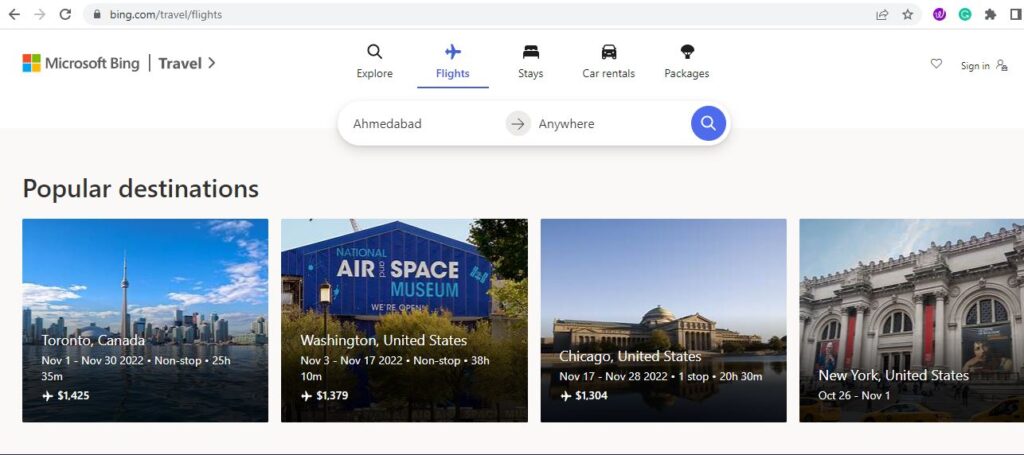This screenshot has width=1024, height=455.
Task: Switch to the Stays tab
Action: tap(530, 61)
